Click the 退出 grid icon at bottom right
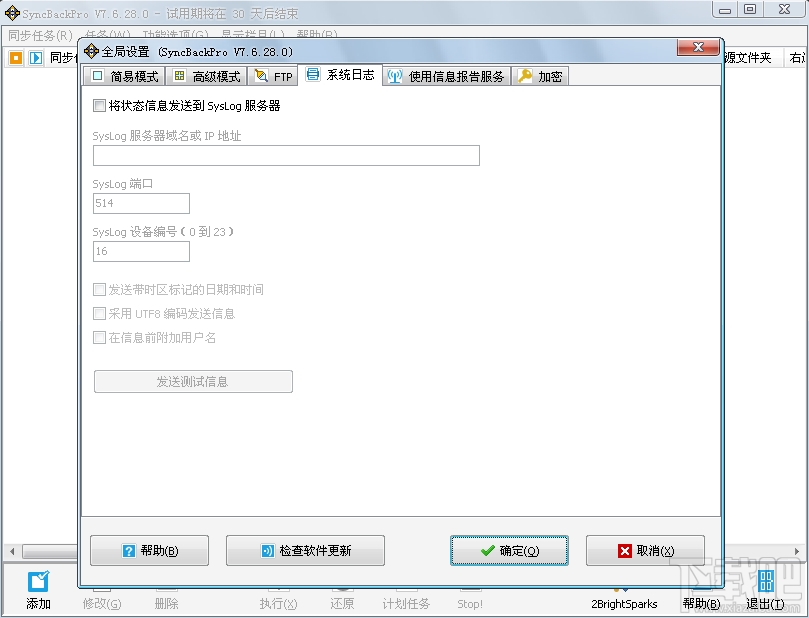 point(765,581)
